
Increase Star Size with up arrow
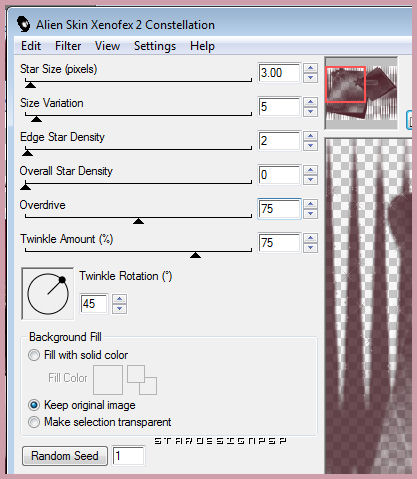[x=311, y=68]
